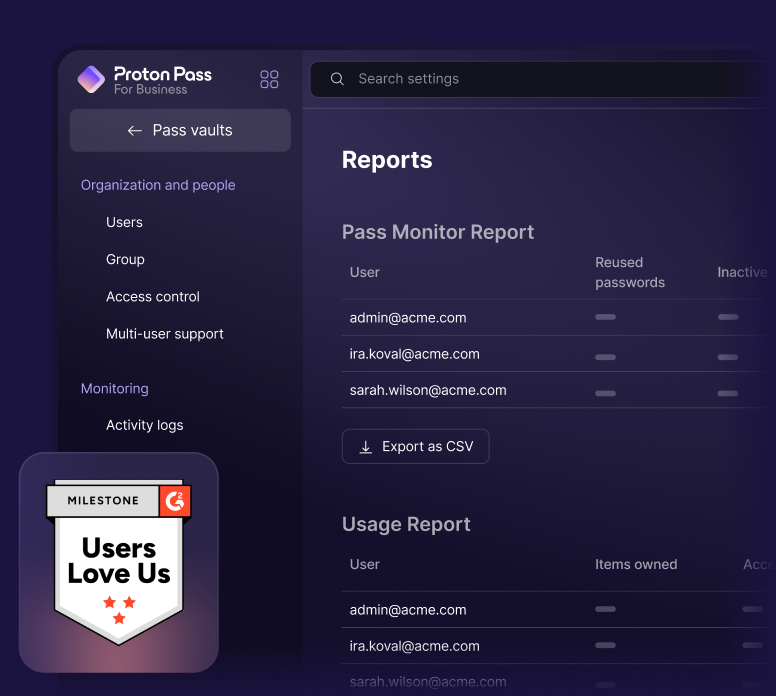Viewport: 776px width, 696px height.
Task: Select admin@acme.com in Usage Report
Action: tap(408, 610)
